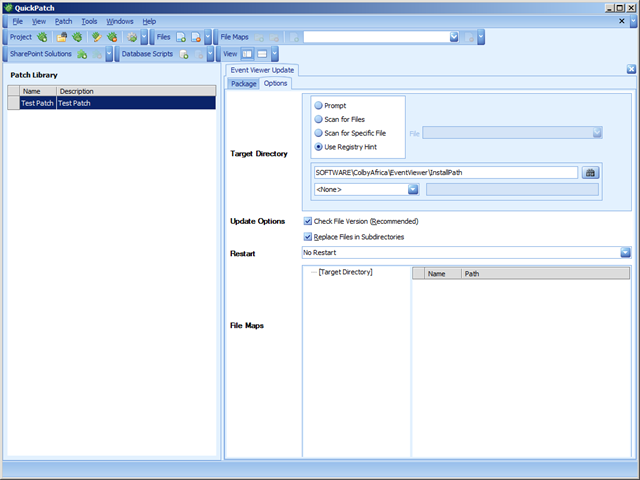
Task: Expand the <None> dropdown list
Action: [x=413, y=189]
